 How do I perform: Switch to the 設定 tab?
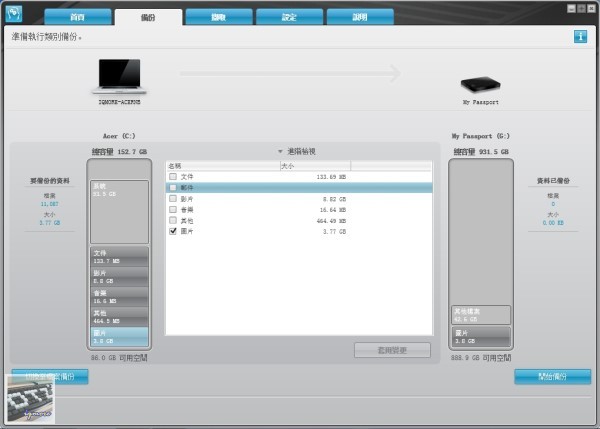click(x=289, y=17)
